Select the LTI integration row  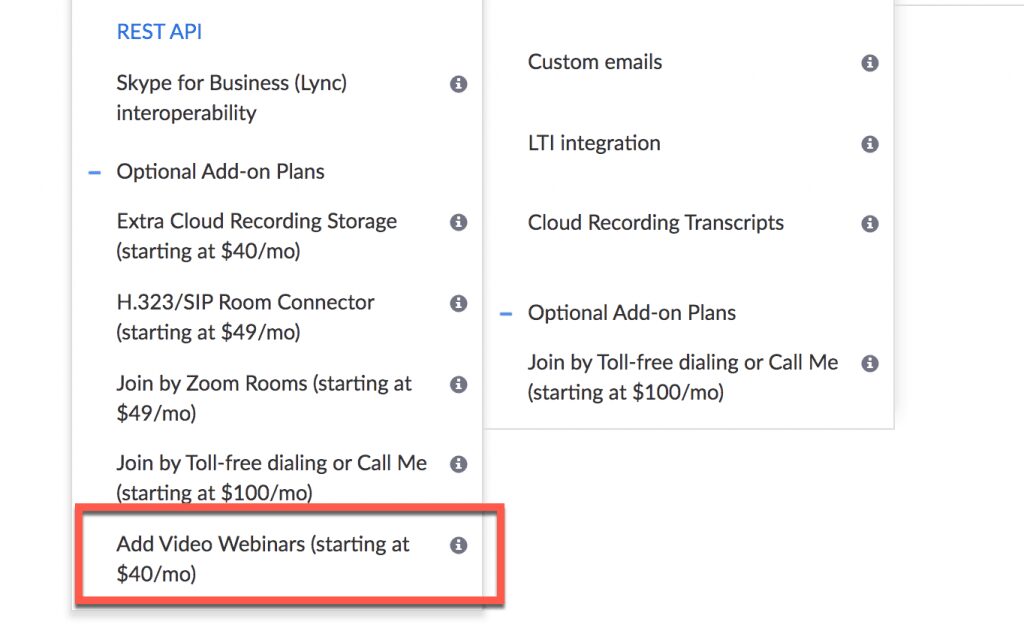(x=594, y=143)
